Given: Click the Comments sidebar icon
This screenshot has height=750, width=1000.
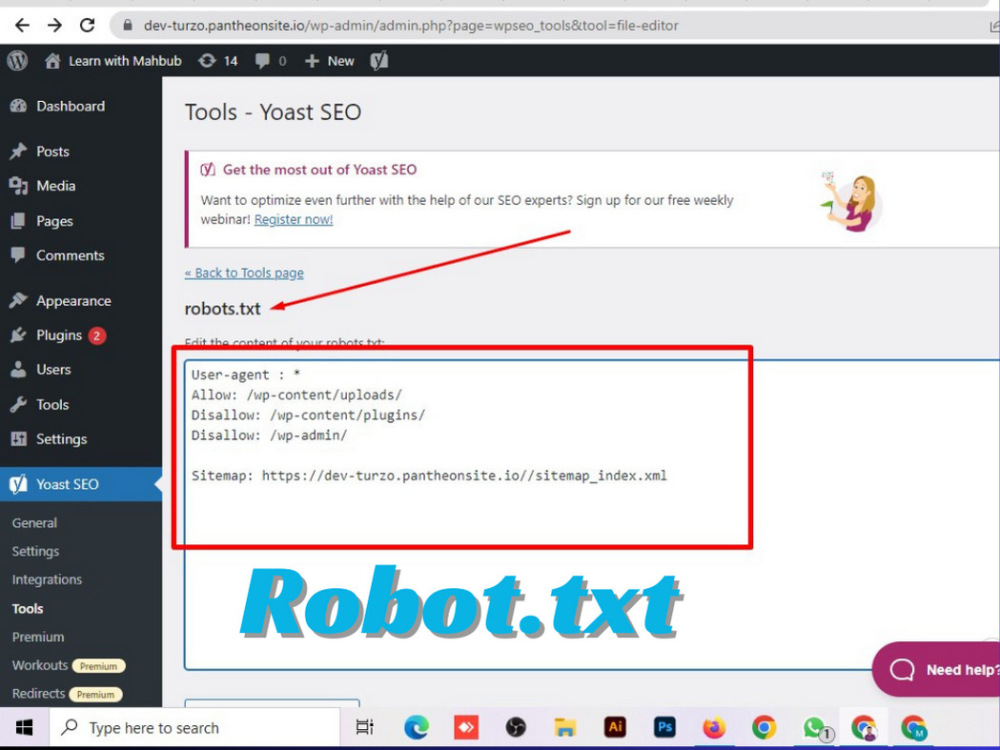Looking at the screenshot, I should tap(18, 255).
